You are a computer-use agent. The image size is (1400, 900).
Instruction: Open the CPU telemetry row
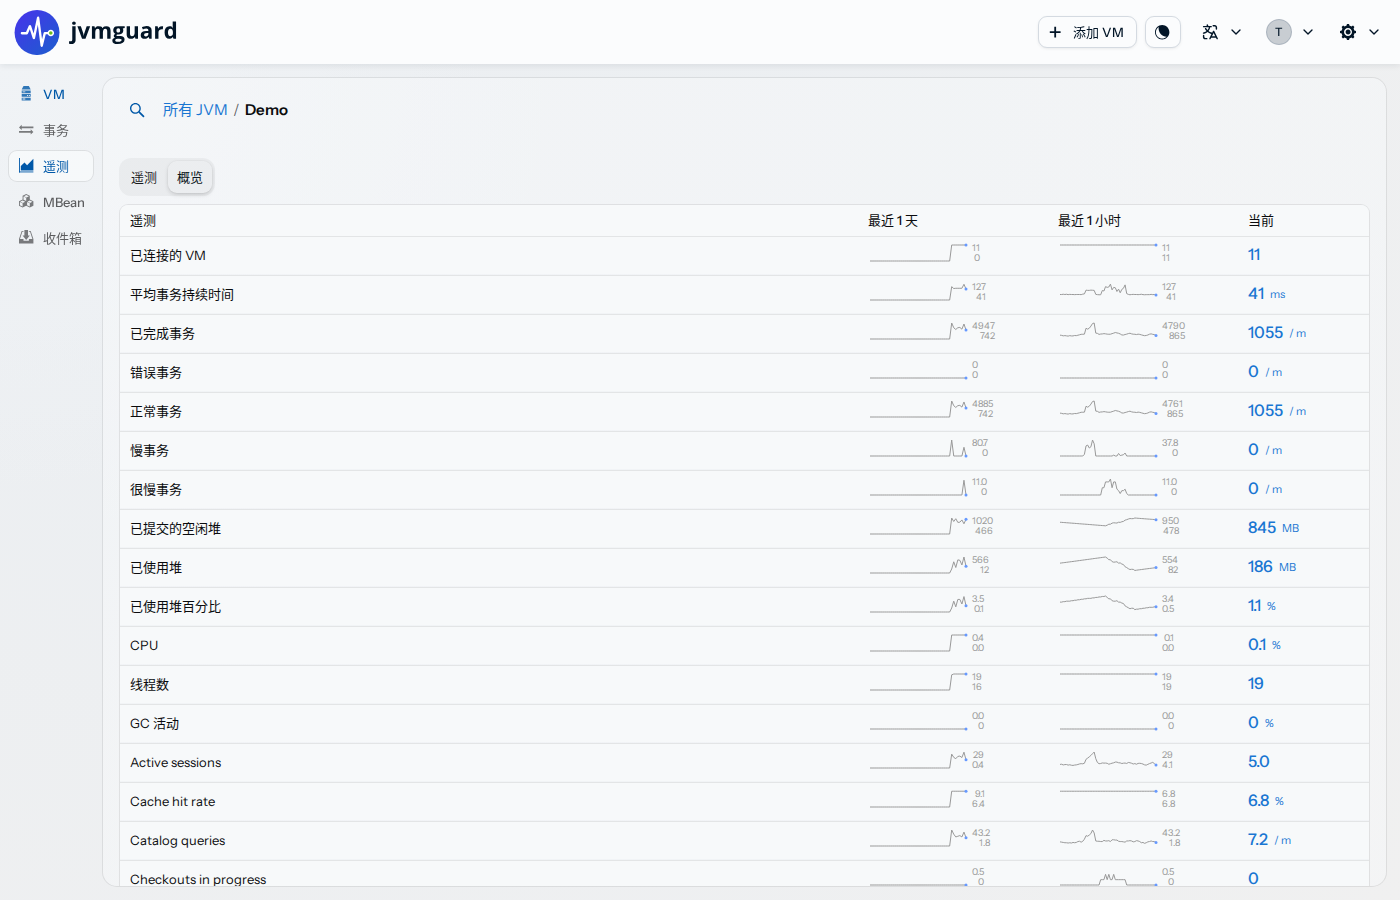(745, 646)
